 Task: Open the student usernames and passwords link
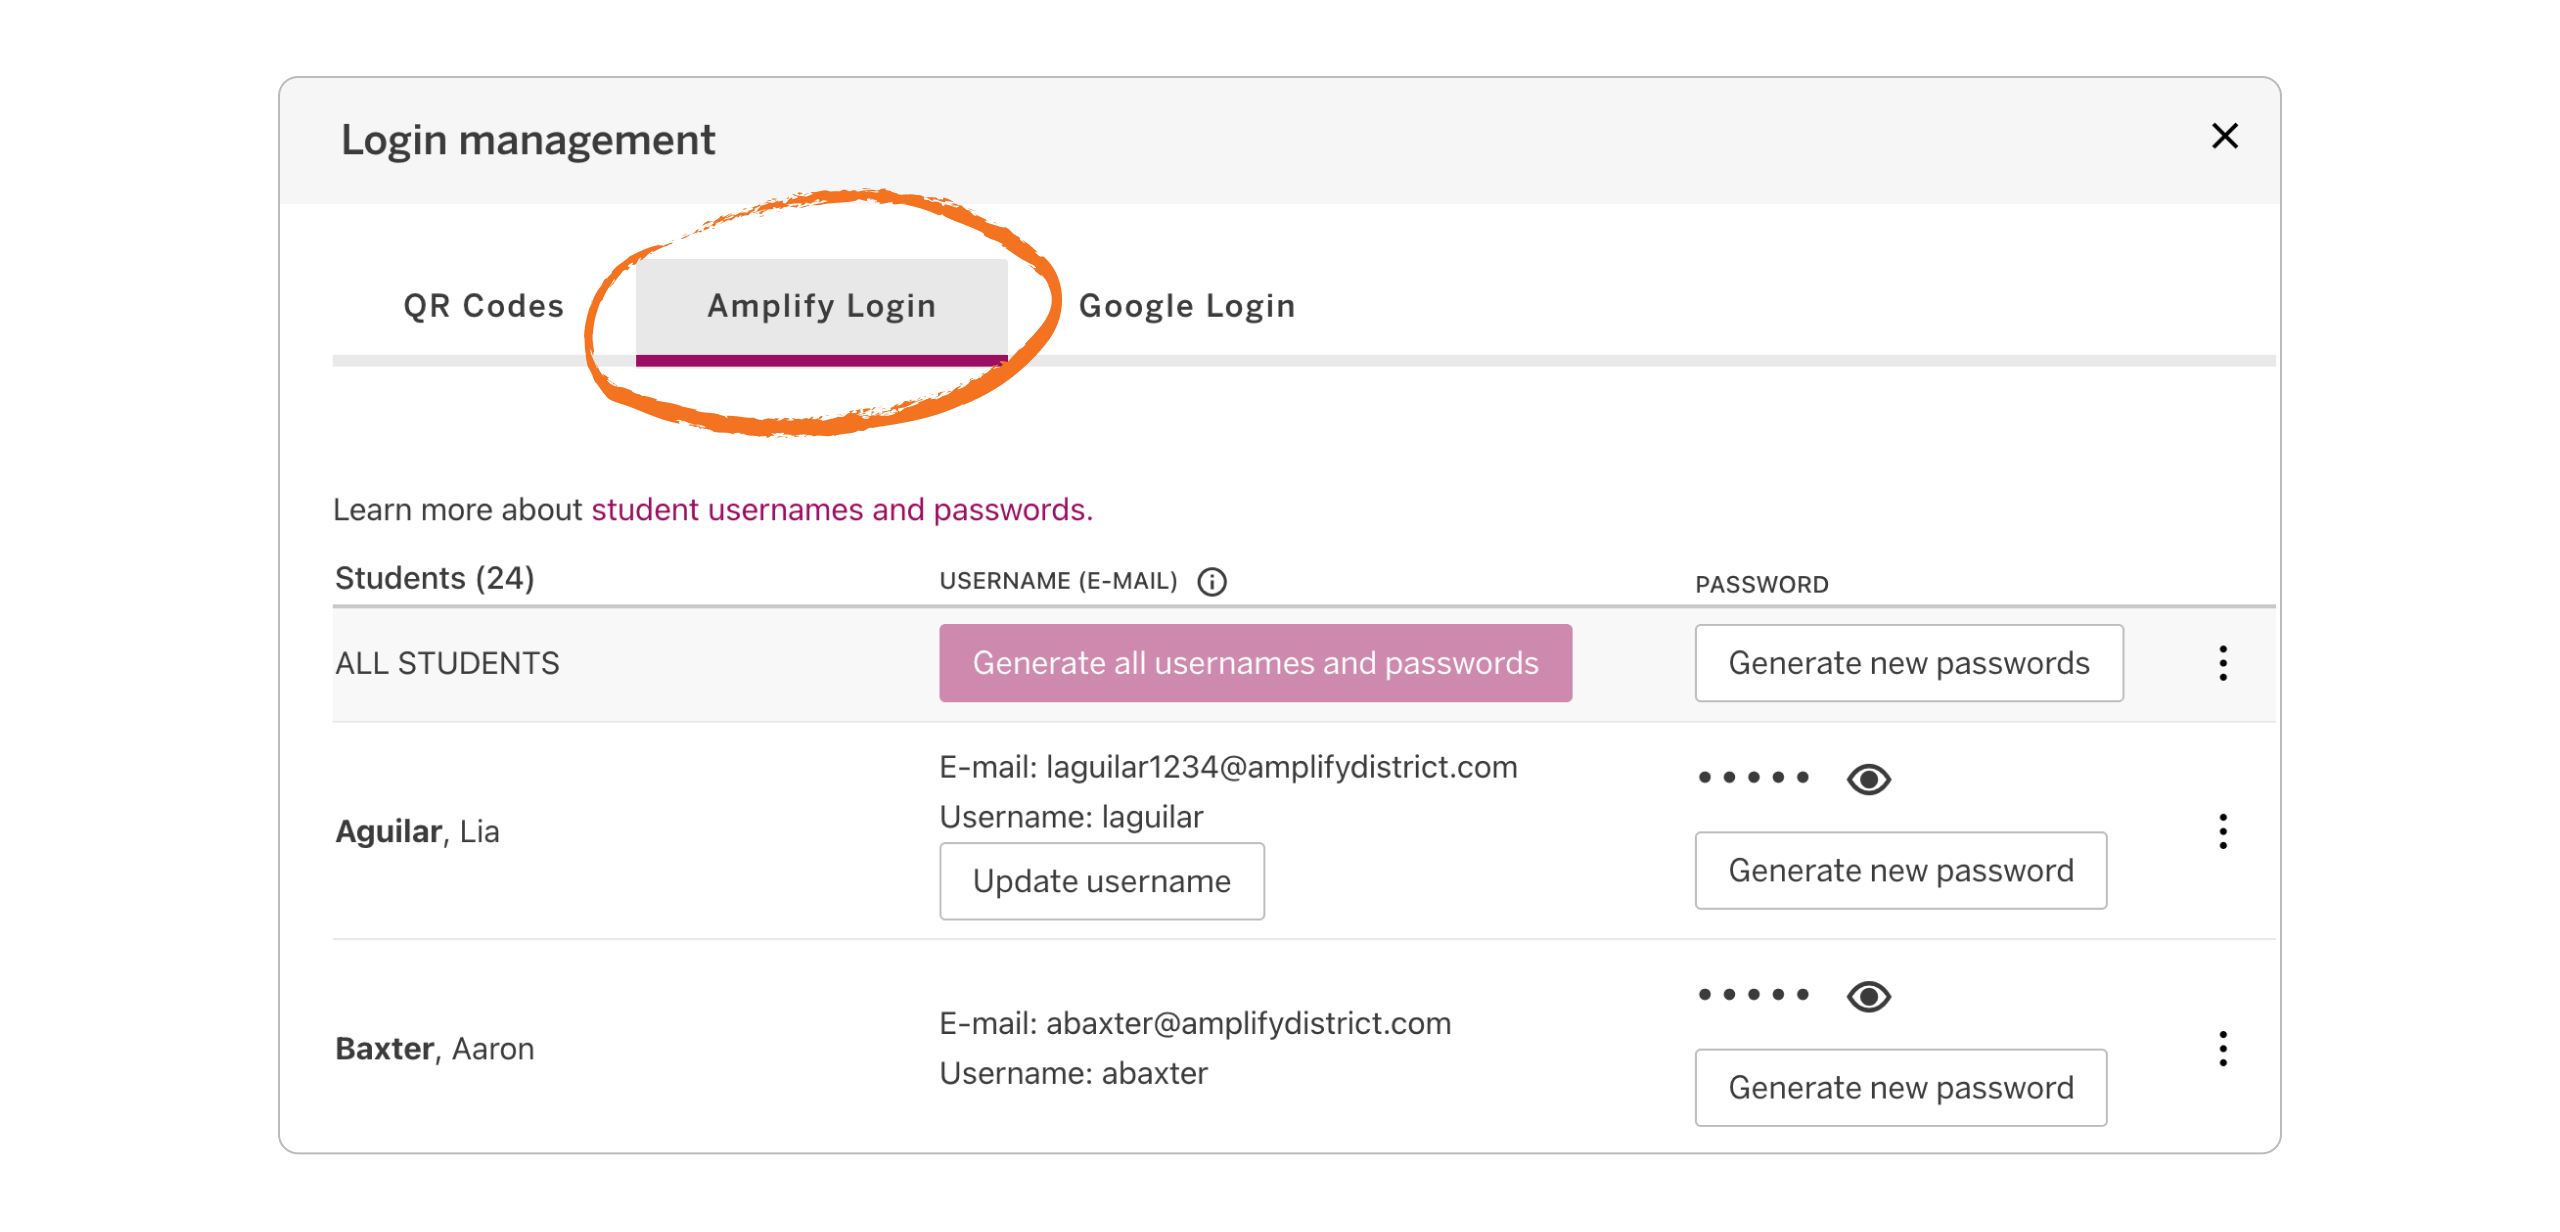[x=842, y=509]
